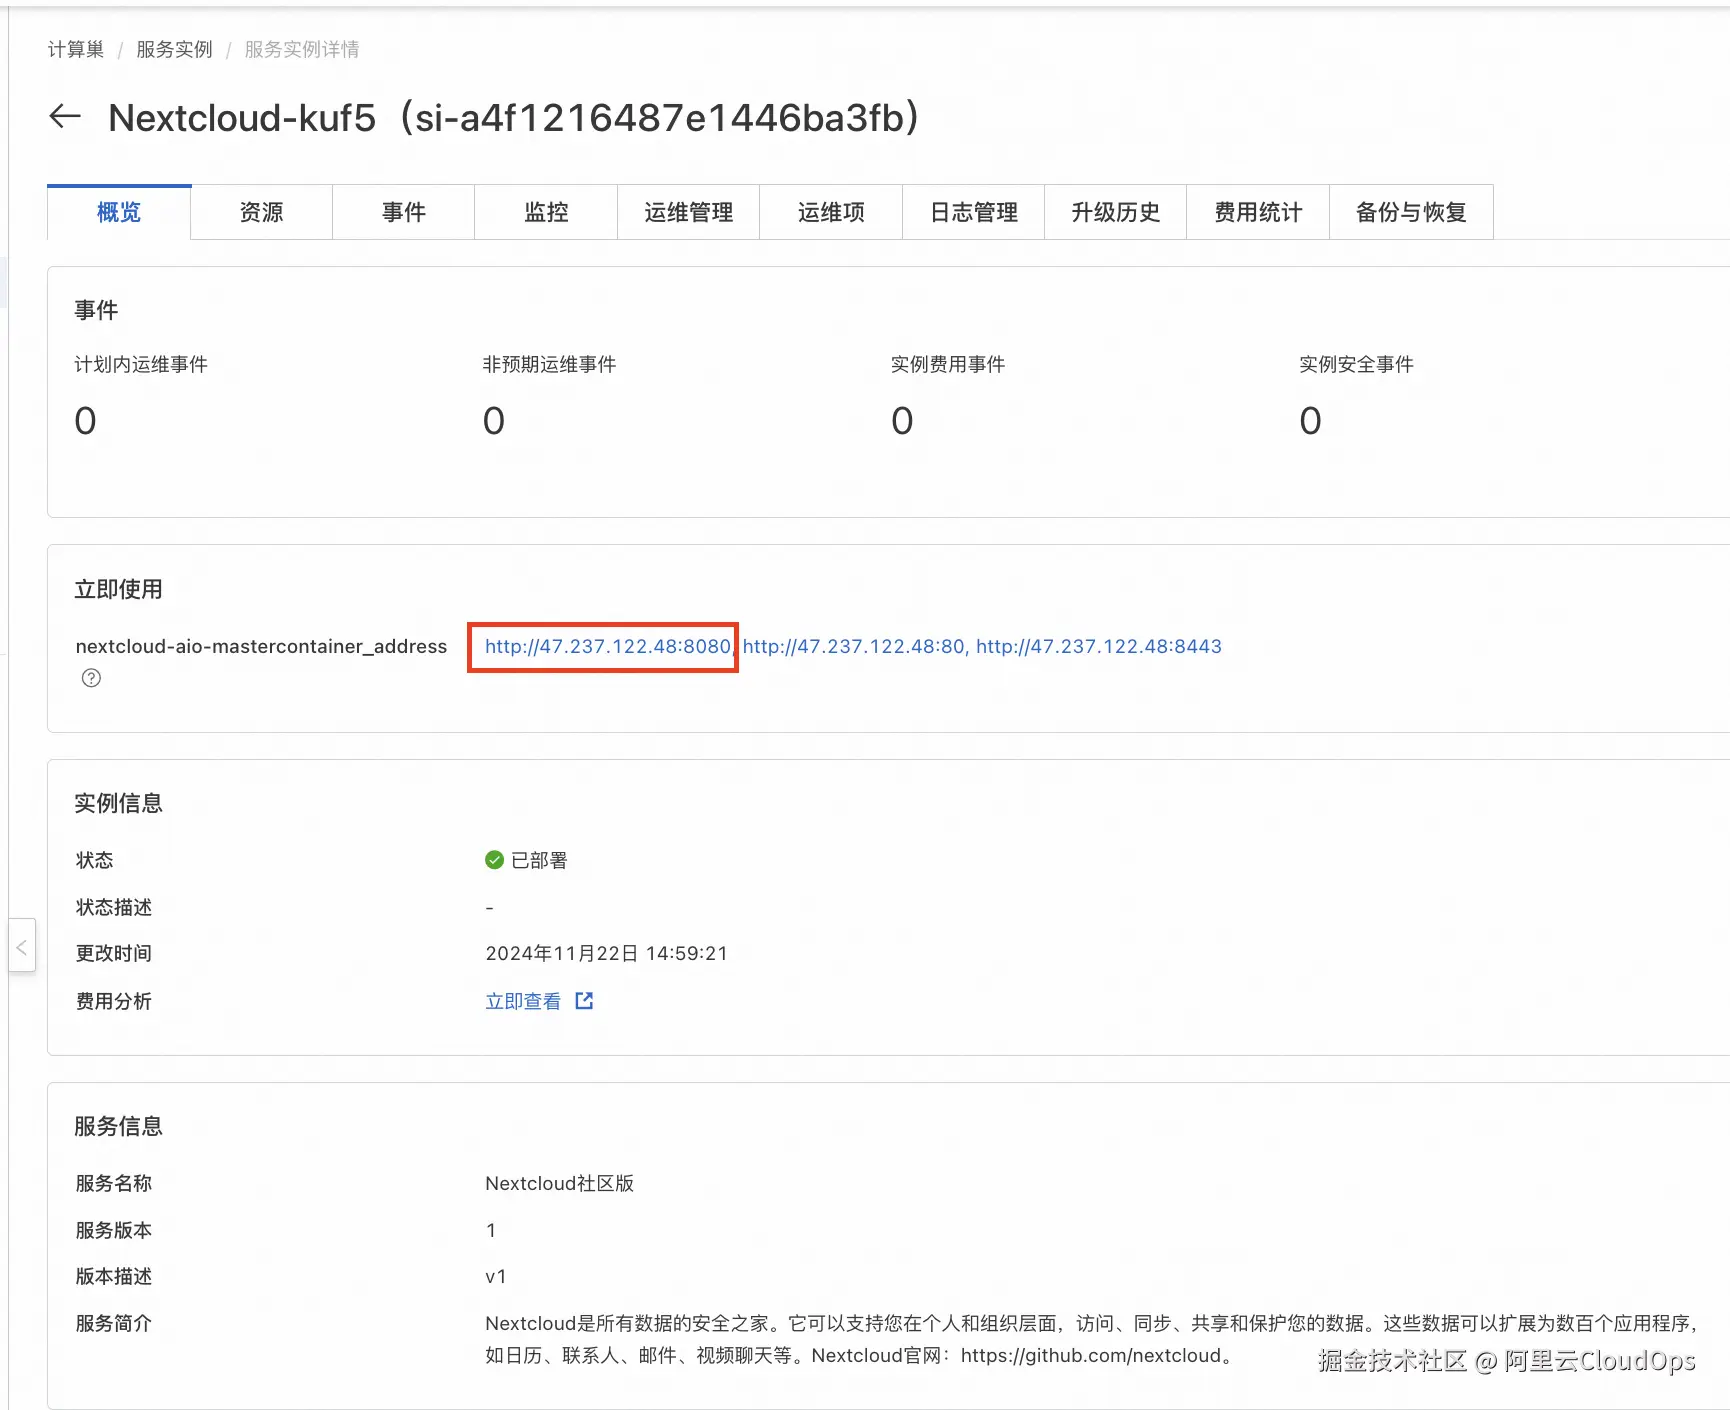Click the 实例费用事件 label
The image size is (1730, 1410).
click(948, 364)
